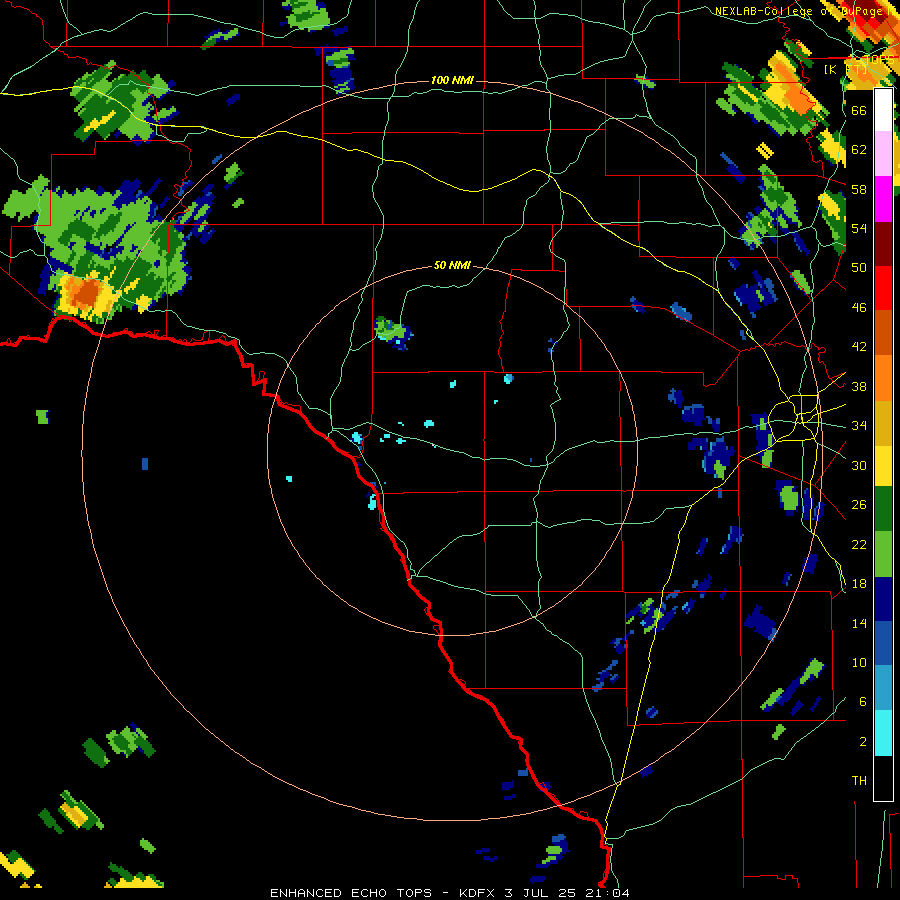Click the legend value '50'
900x900 pixels.
pos(859,268)
